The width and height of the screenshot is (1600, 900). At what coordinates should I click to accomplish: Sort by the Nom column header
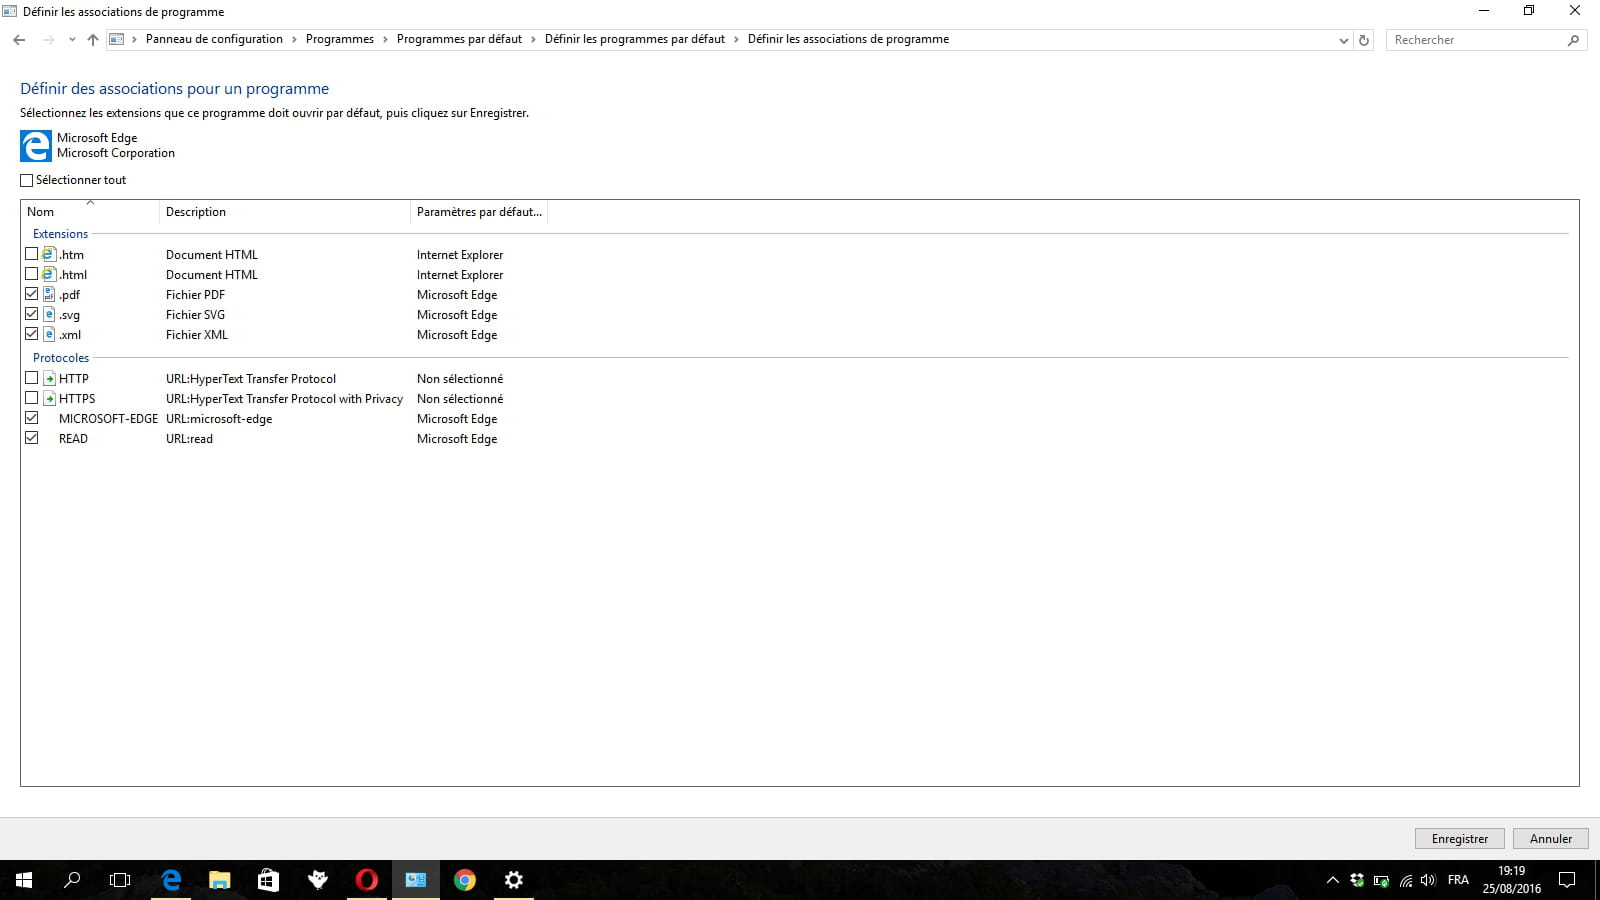[x=90, y=212]
